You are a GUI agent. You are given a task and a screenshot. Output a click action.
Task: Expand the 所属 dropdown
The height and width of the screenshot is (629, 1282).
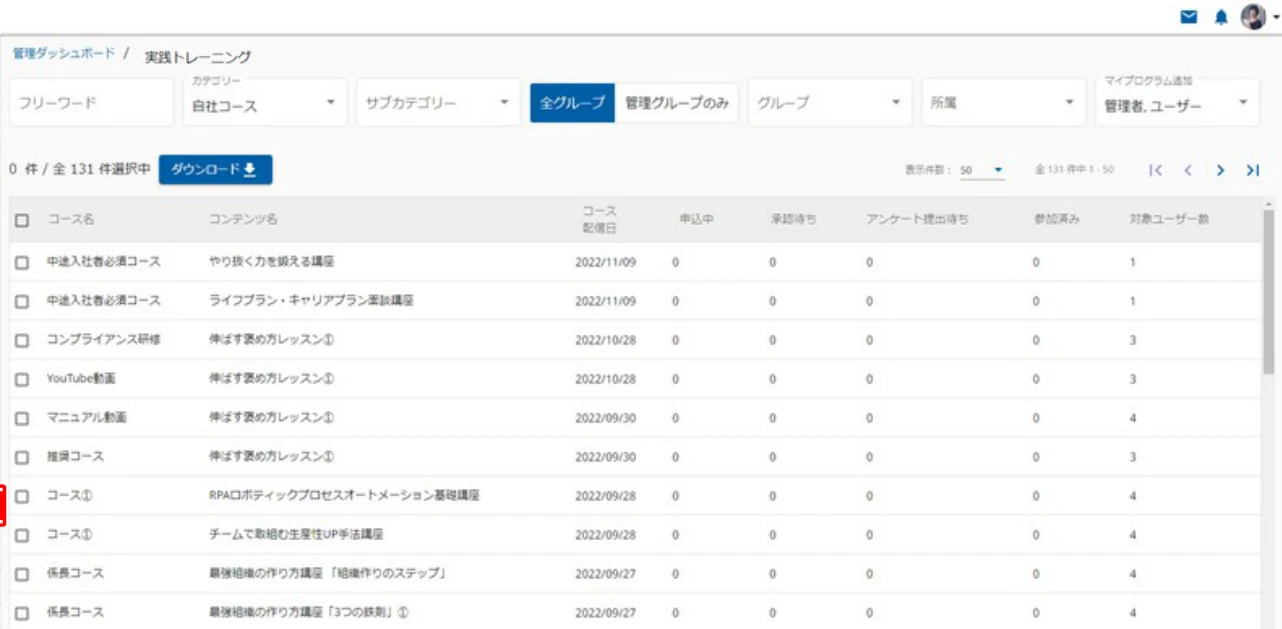[1003, 102]
